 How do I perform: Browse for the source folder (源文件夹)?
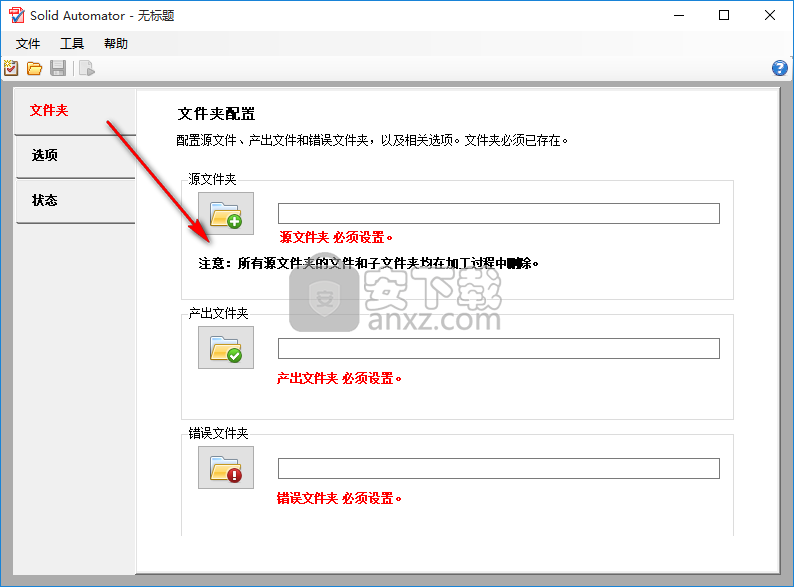coord(226,213)
